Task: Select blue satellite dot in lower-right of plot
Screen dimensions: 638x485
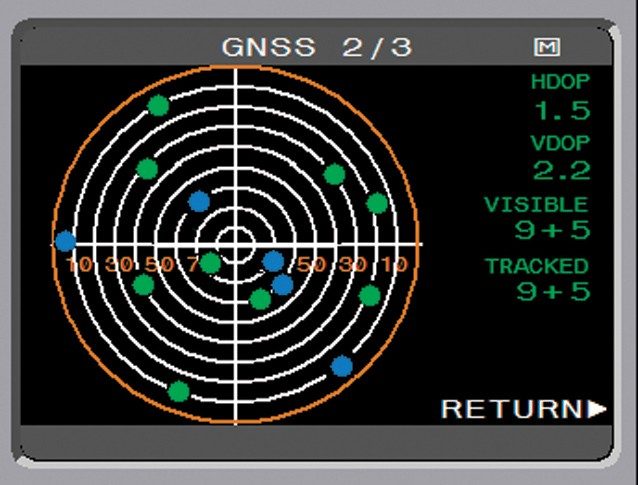Action: click(x=342, y=366)
